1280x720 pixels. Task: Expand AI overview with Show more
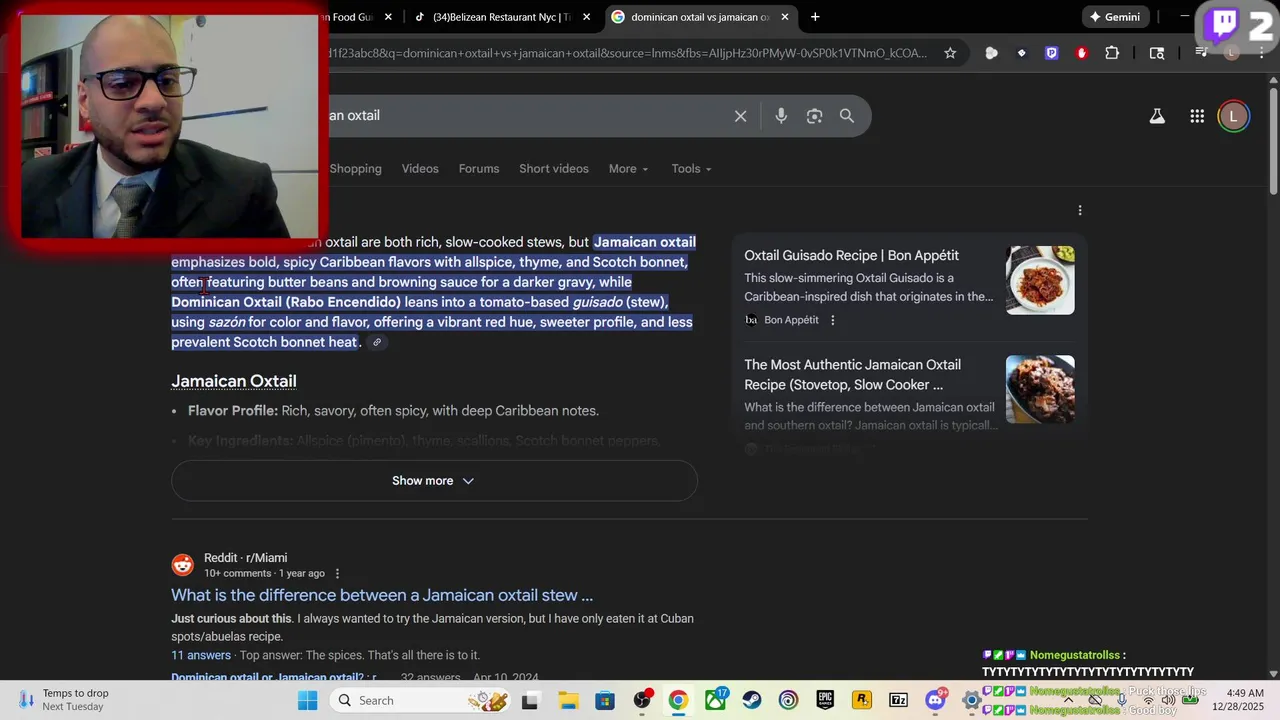point(434,481)
